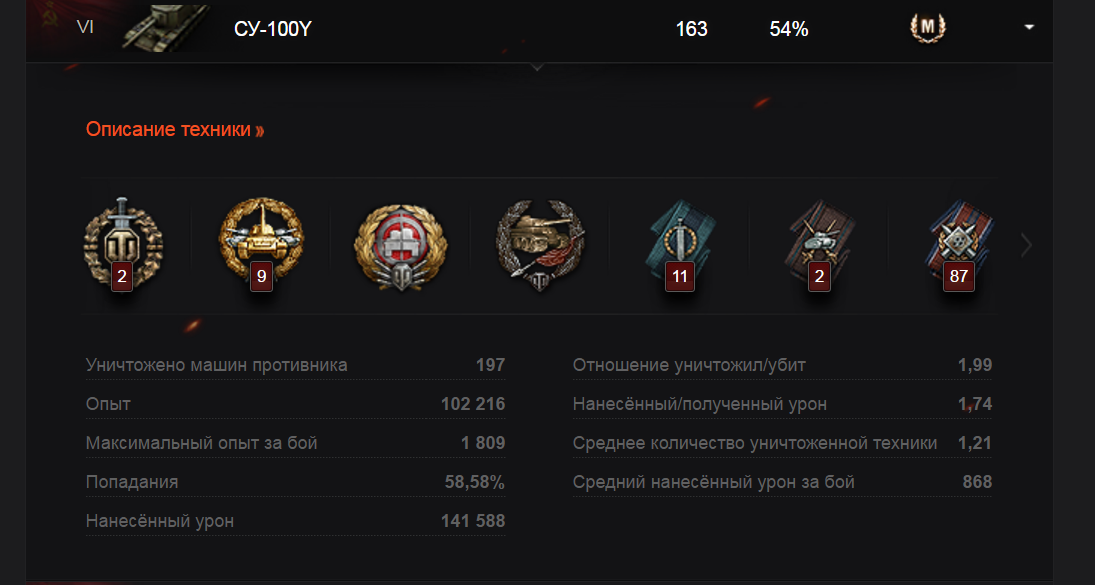Click the striped ribbon medal showing 87
The height and width of the screenshot is (585, 1095).
pyautogui.click(x=958, y=244)
